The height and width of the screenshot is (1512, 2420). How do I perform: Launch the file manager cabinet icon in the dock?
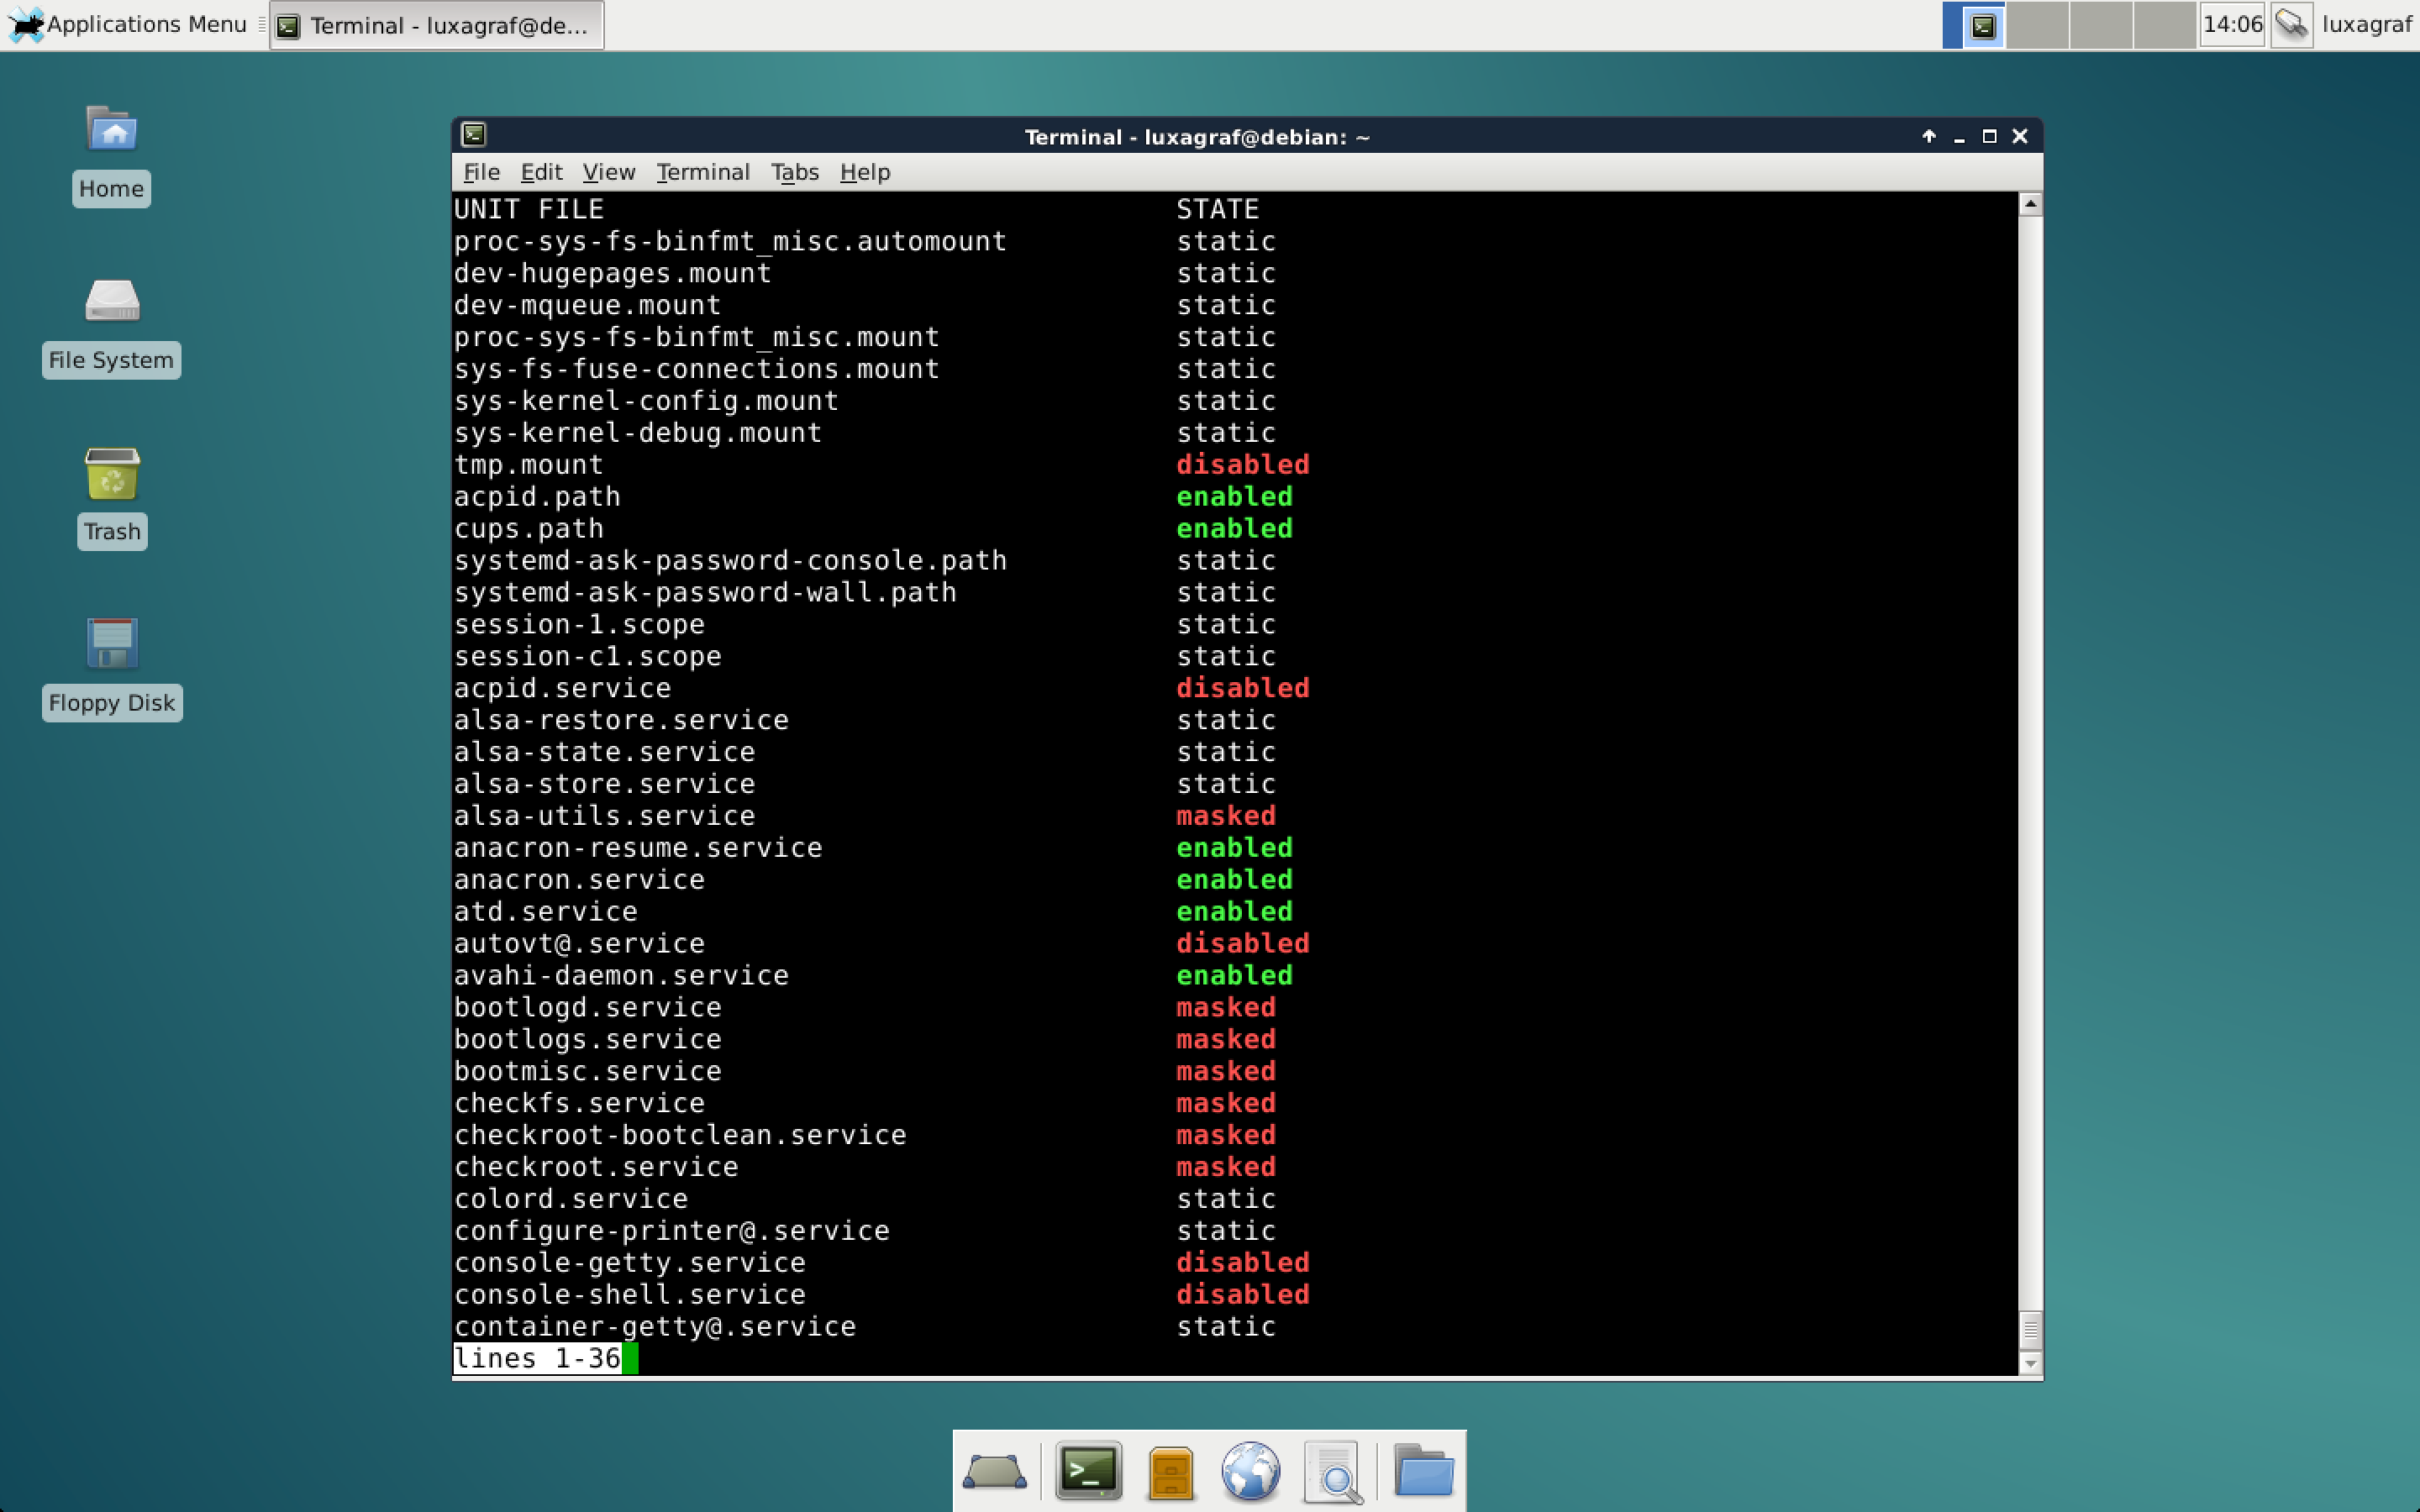tap(1172, 1470)
